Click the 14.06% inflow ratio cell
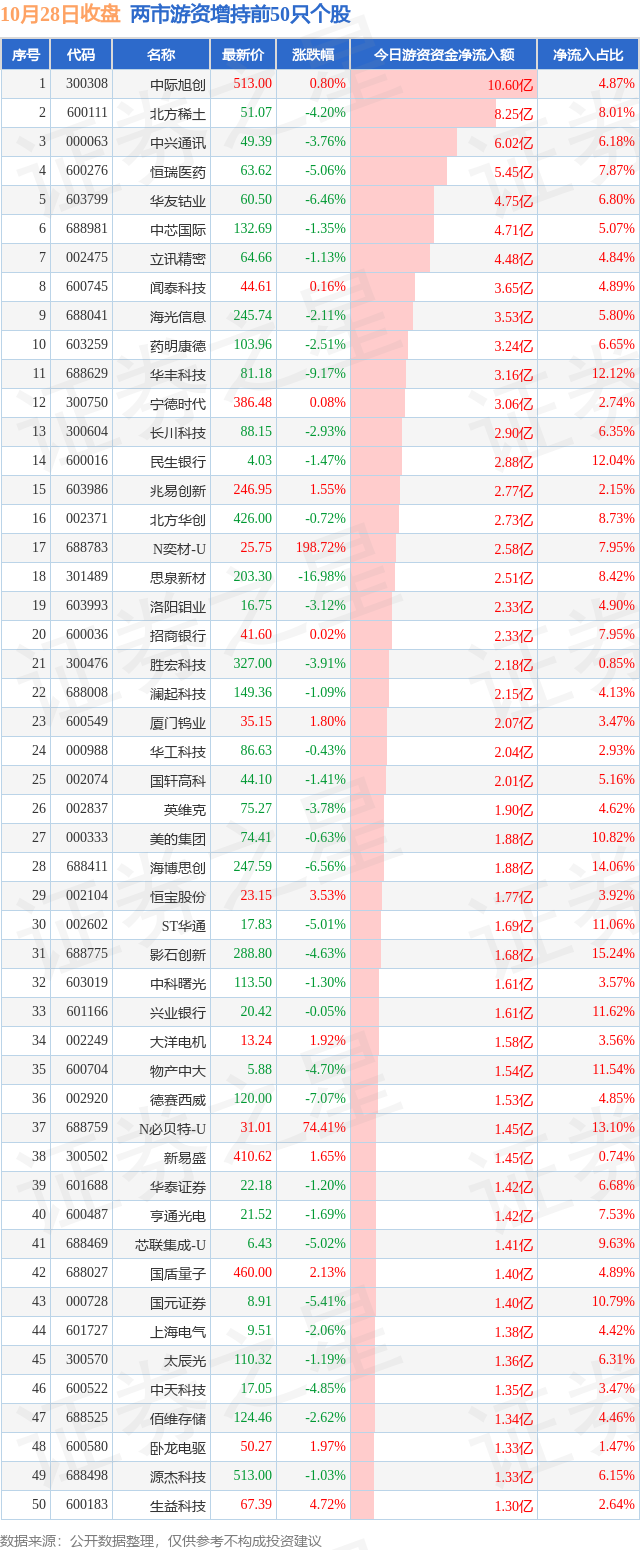 point(613,867)
